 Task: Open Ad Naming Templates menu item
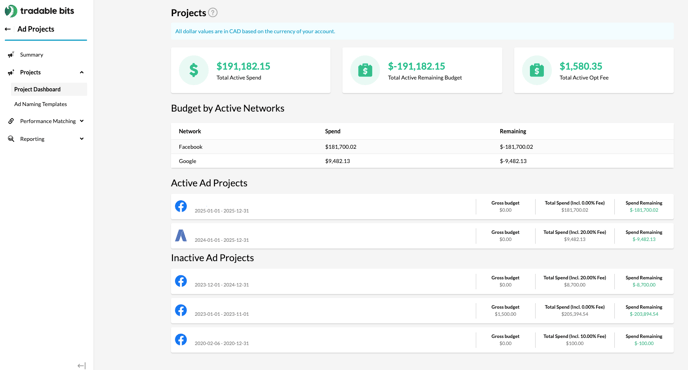(x=40, y=104)
